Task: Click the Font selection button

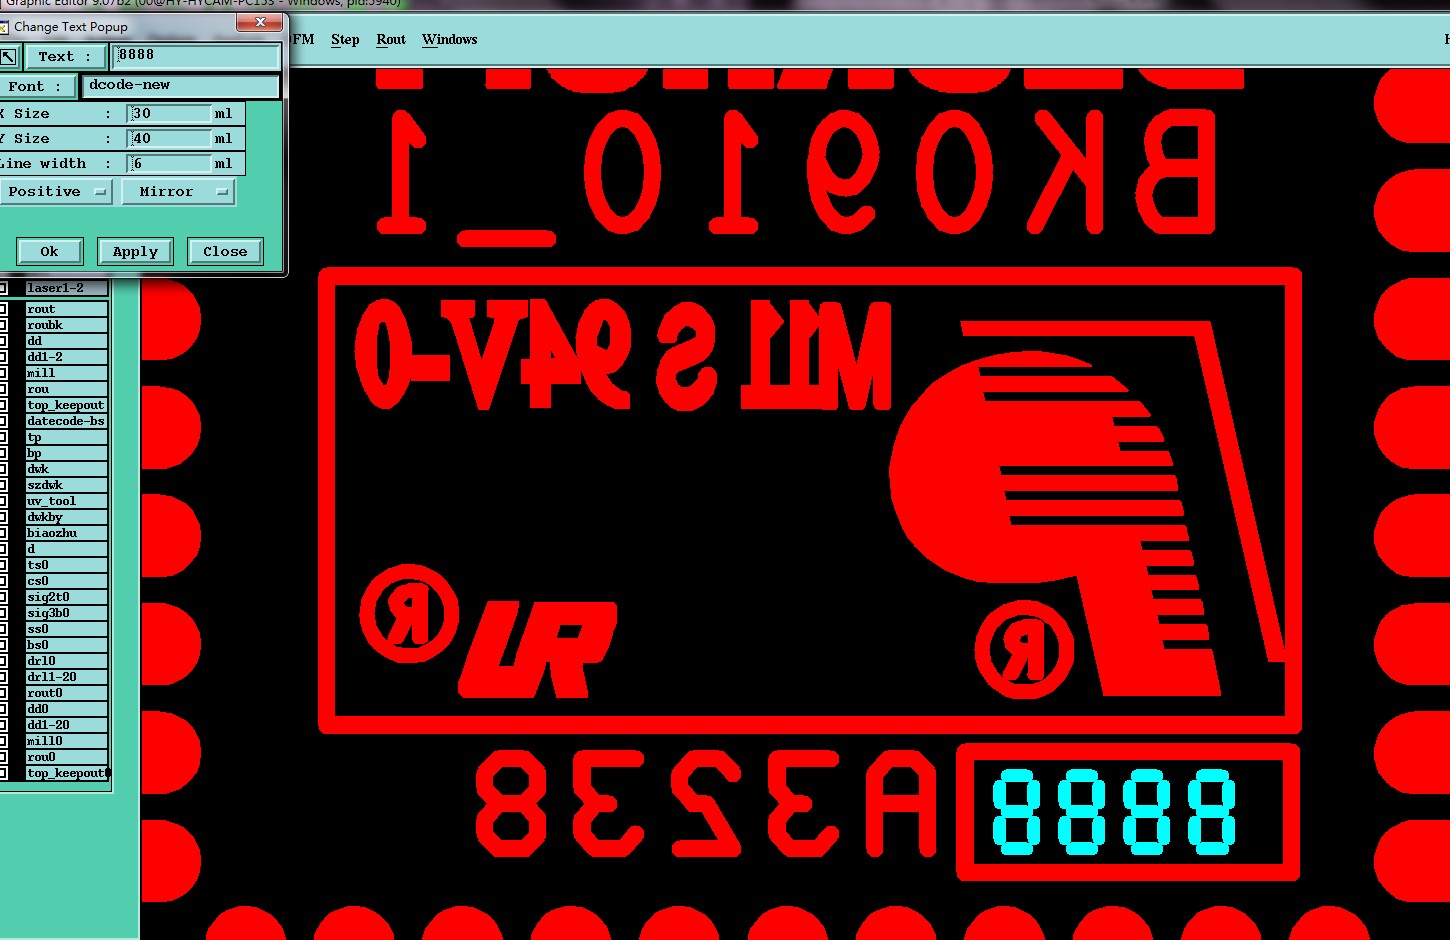Action: 38,86
